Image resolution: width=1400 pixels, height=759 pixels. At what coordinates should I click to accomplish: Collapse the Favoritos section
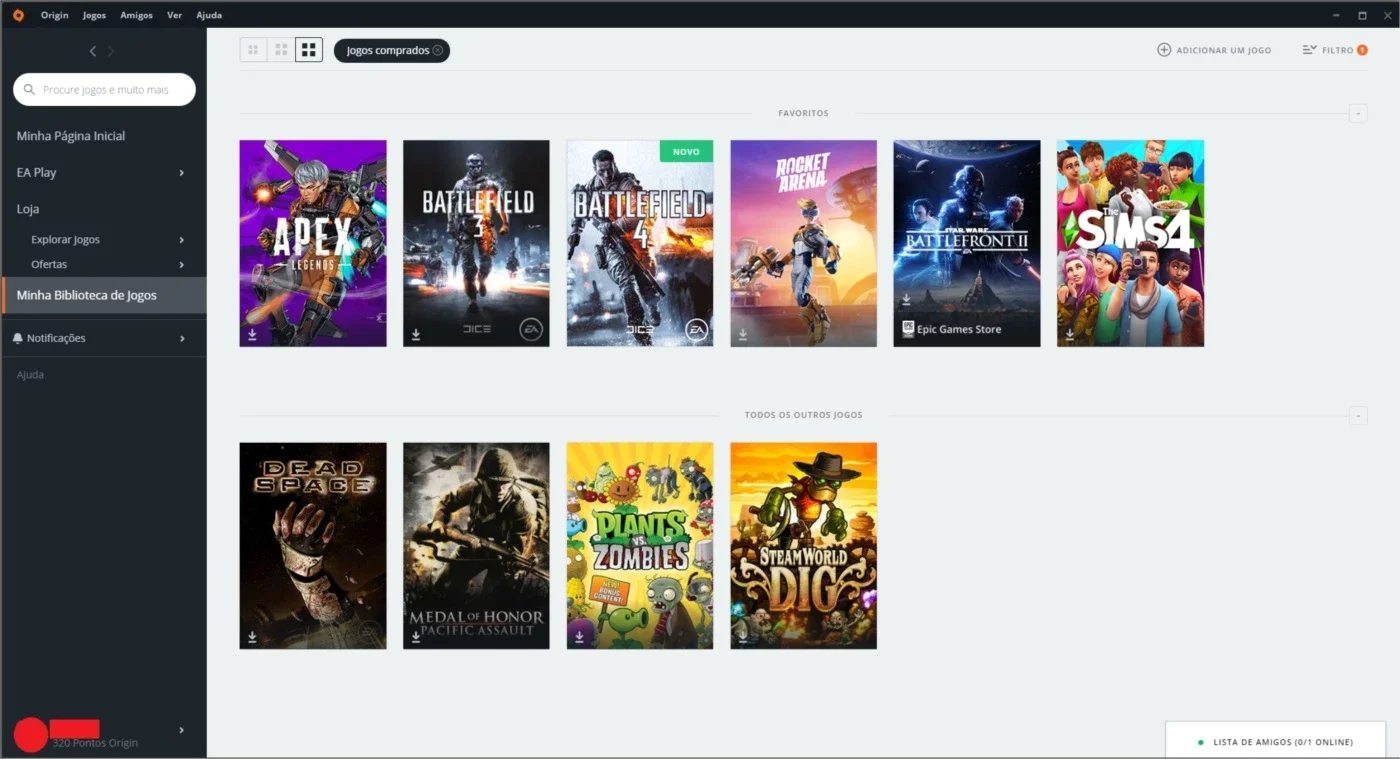(1358, 113)
